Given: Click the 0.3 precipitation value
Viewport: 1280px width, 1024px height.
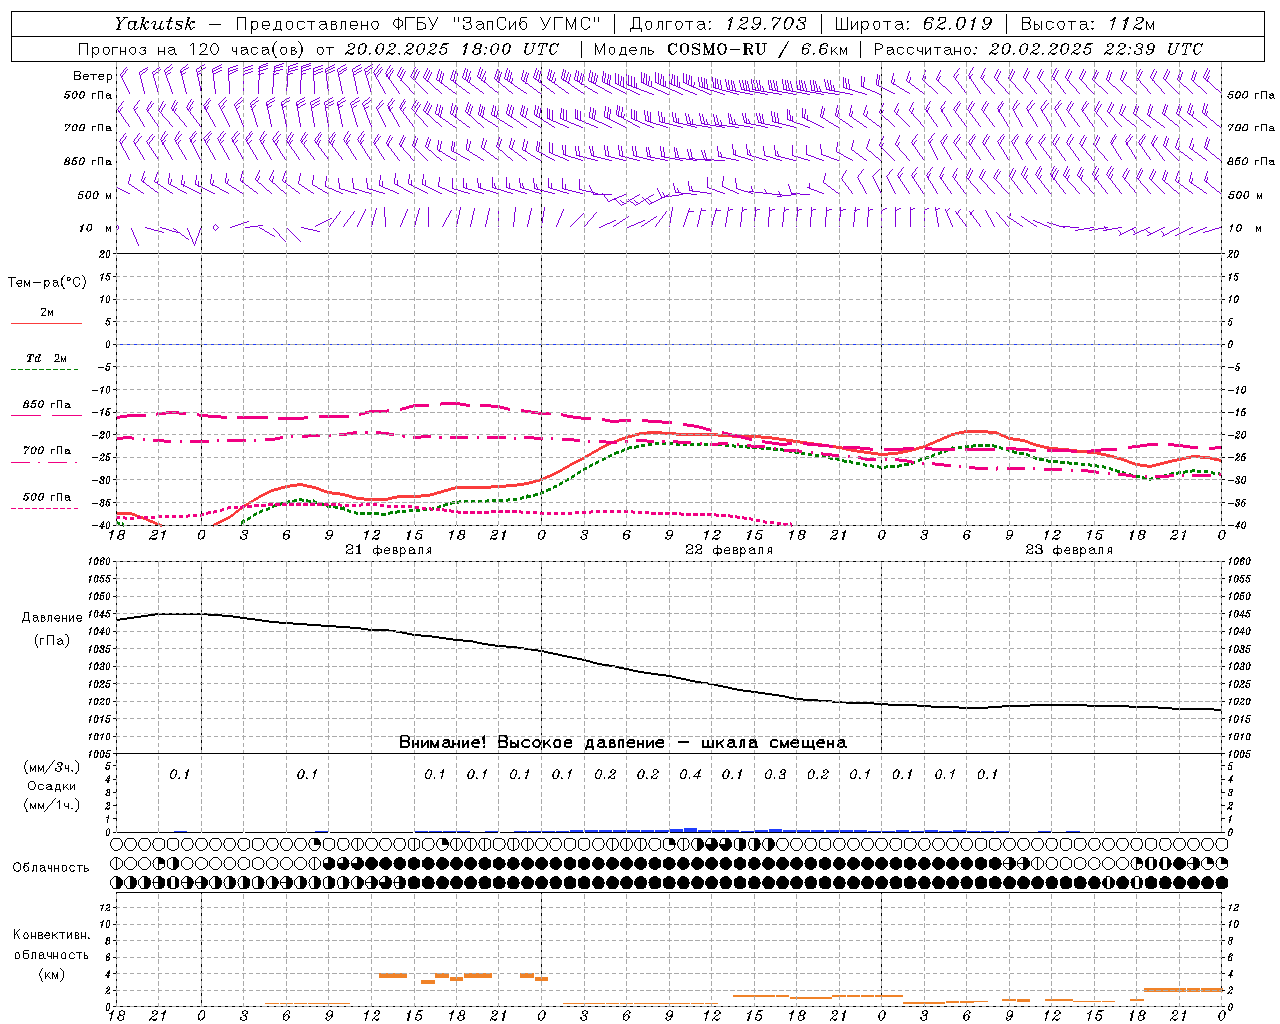Looking at the screenshot, I should (775, 774).
